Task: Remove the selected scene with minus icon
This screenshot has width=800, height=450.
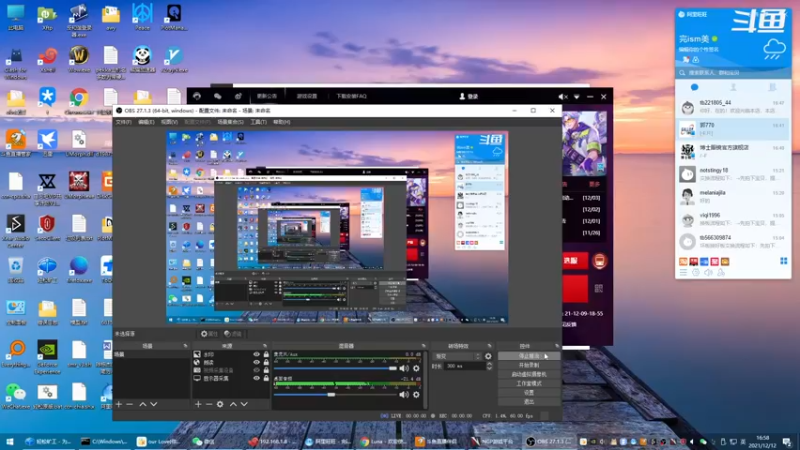Action: pos(130,404)
